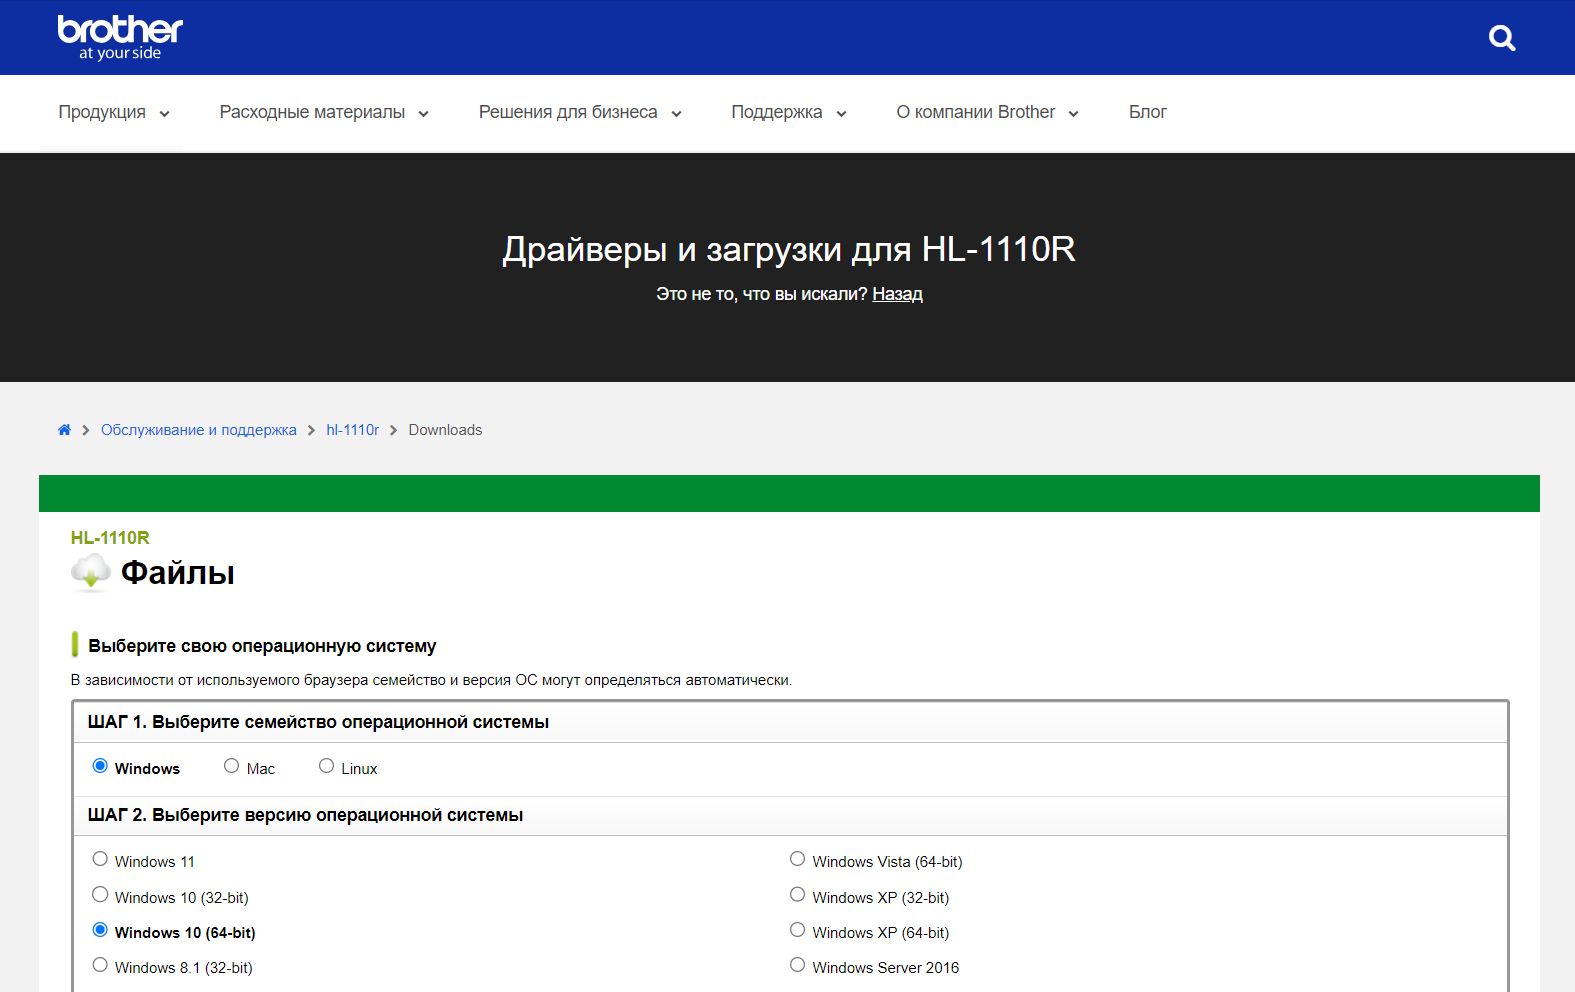Open the Блог page
The image size is (1575, 992).
pos(1147,112)
